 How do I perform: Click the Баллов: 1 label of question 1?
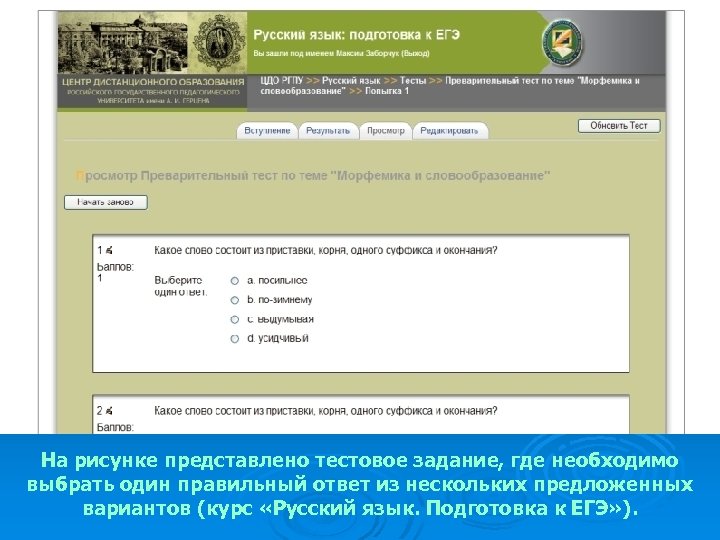pos(115,272)
